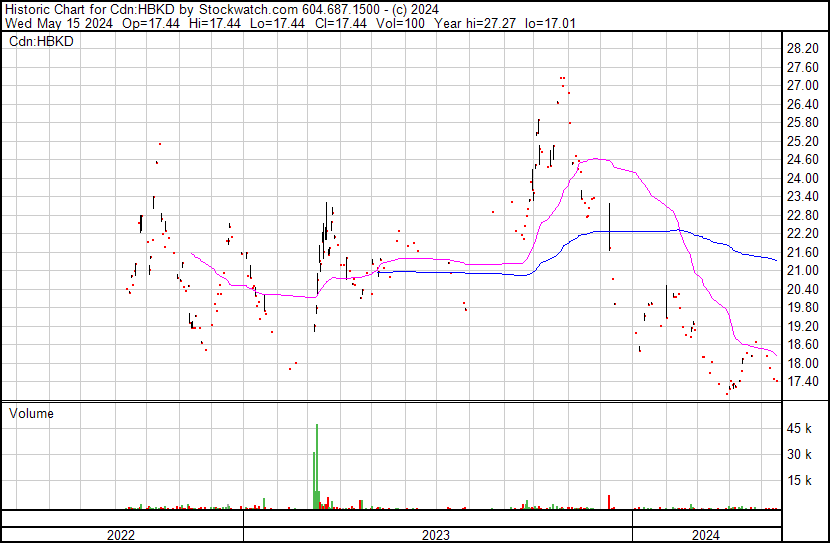Image resolution: width=830 pixels, height=543 pixels.
Task: Click the Volume panel label
Action: (31, 413)
